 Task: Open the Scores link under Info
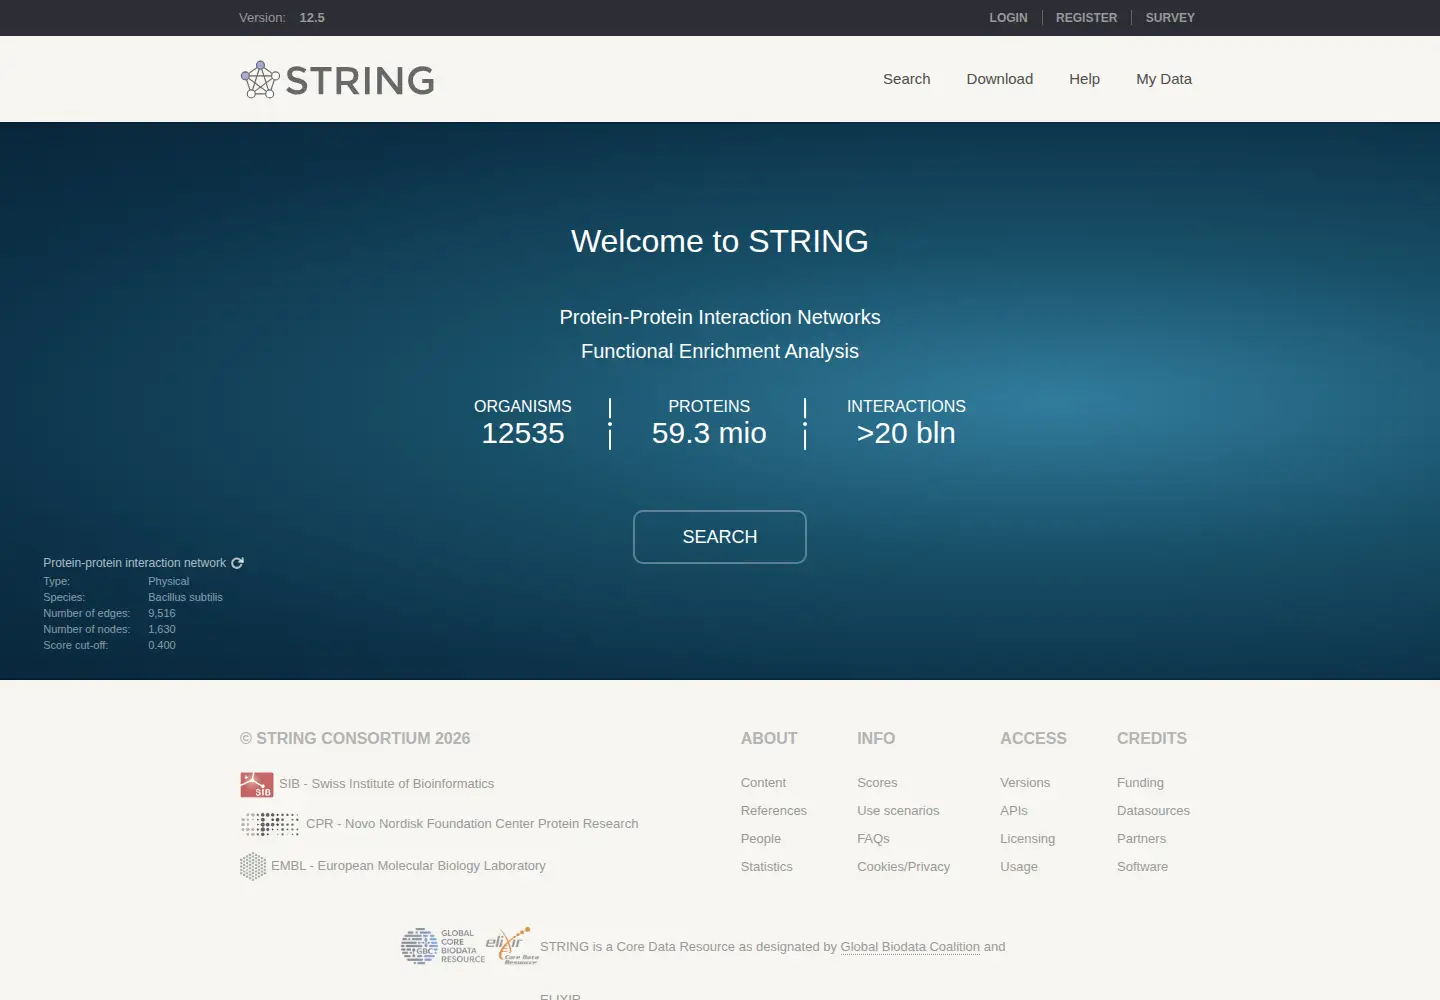(x=877, y=783)
